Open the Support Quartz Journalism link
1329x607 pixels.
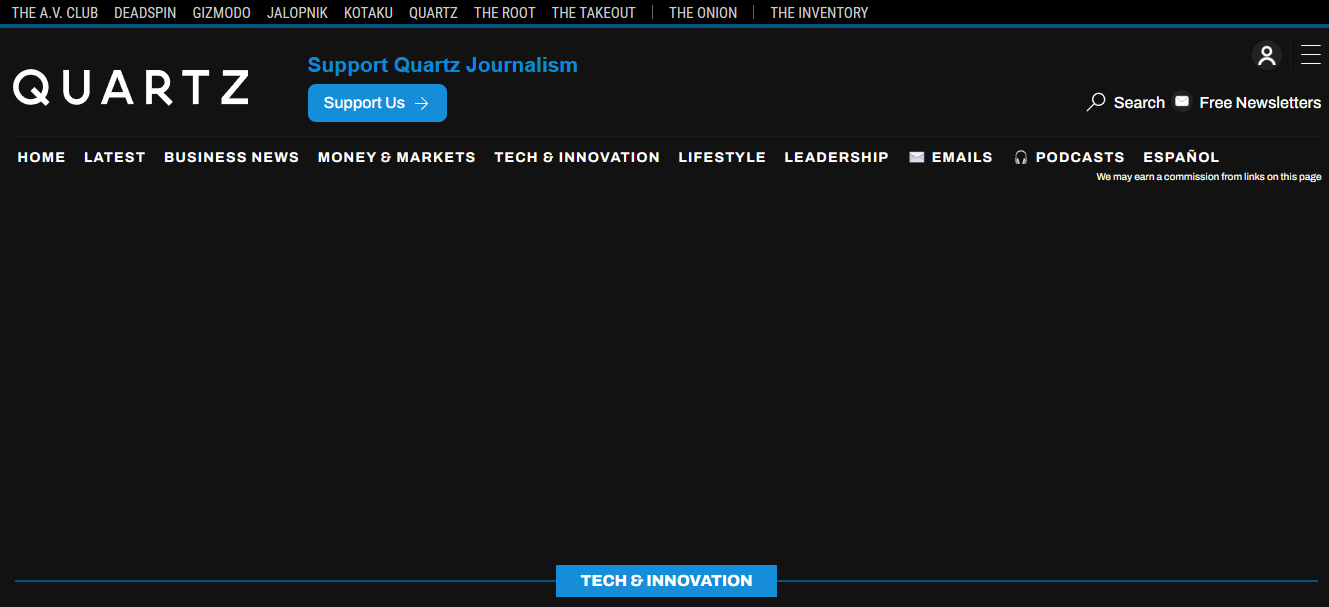tap(442, 65)
